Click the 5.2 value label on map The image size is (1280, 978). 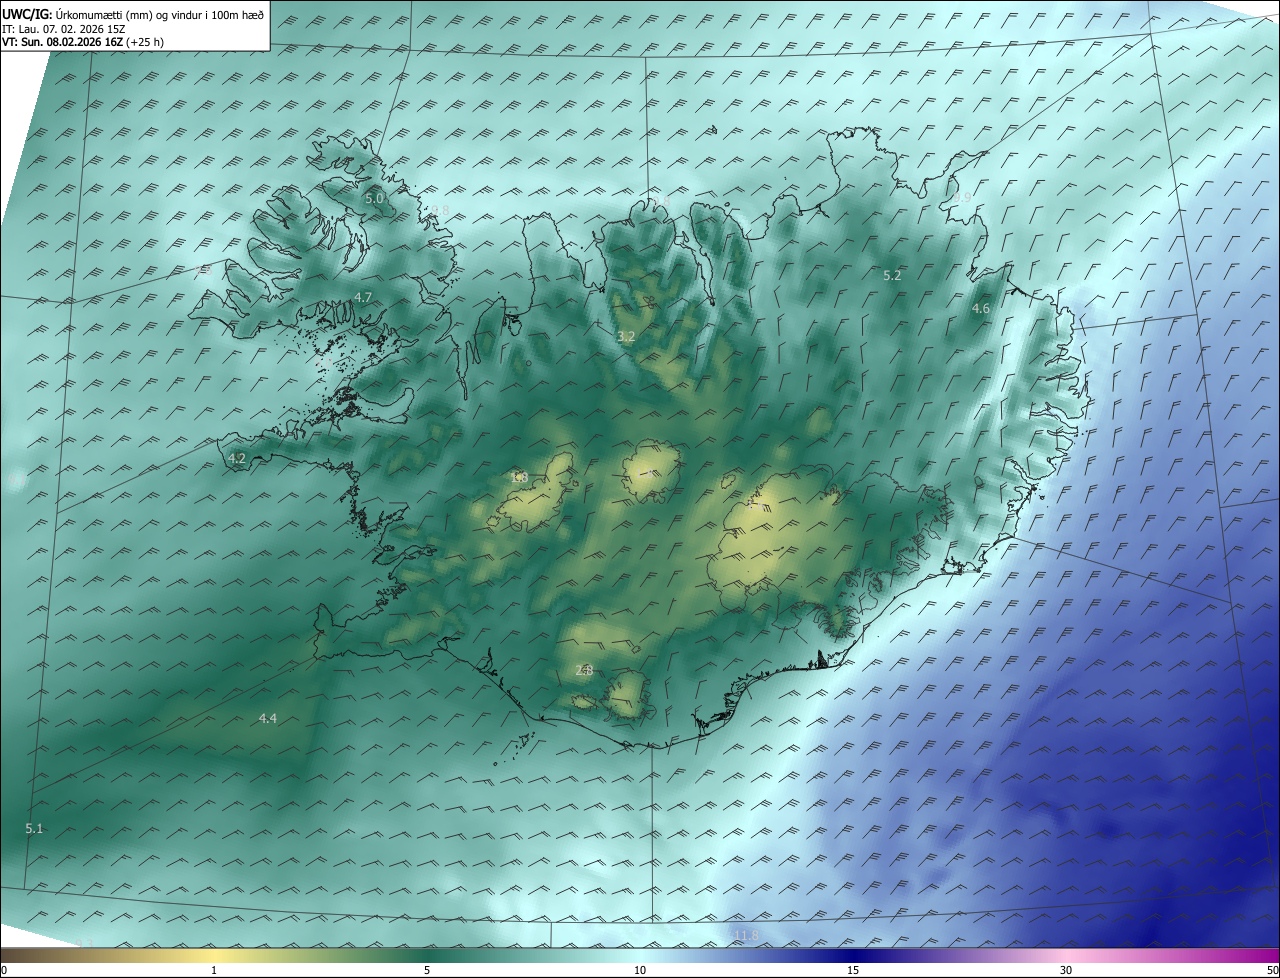tap(892, 275)
